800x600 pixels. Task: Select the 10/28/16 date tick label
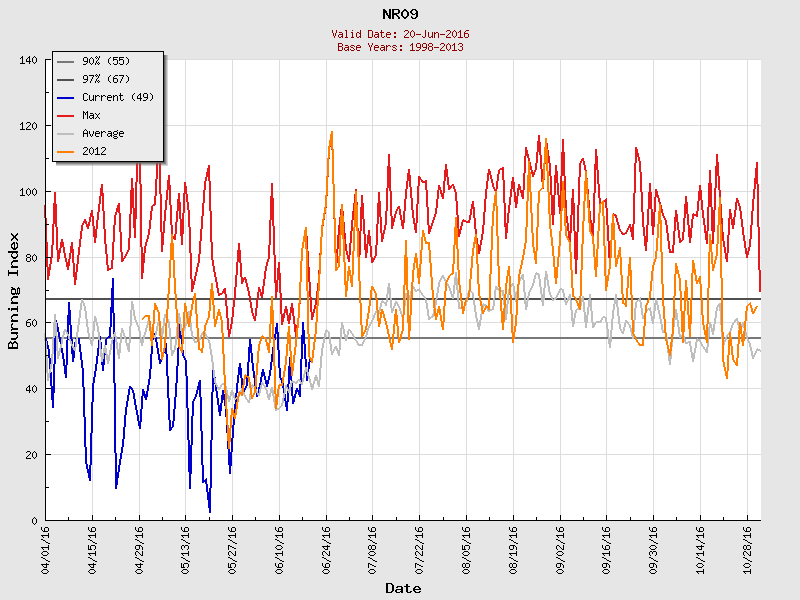point(747,548)
